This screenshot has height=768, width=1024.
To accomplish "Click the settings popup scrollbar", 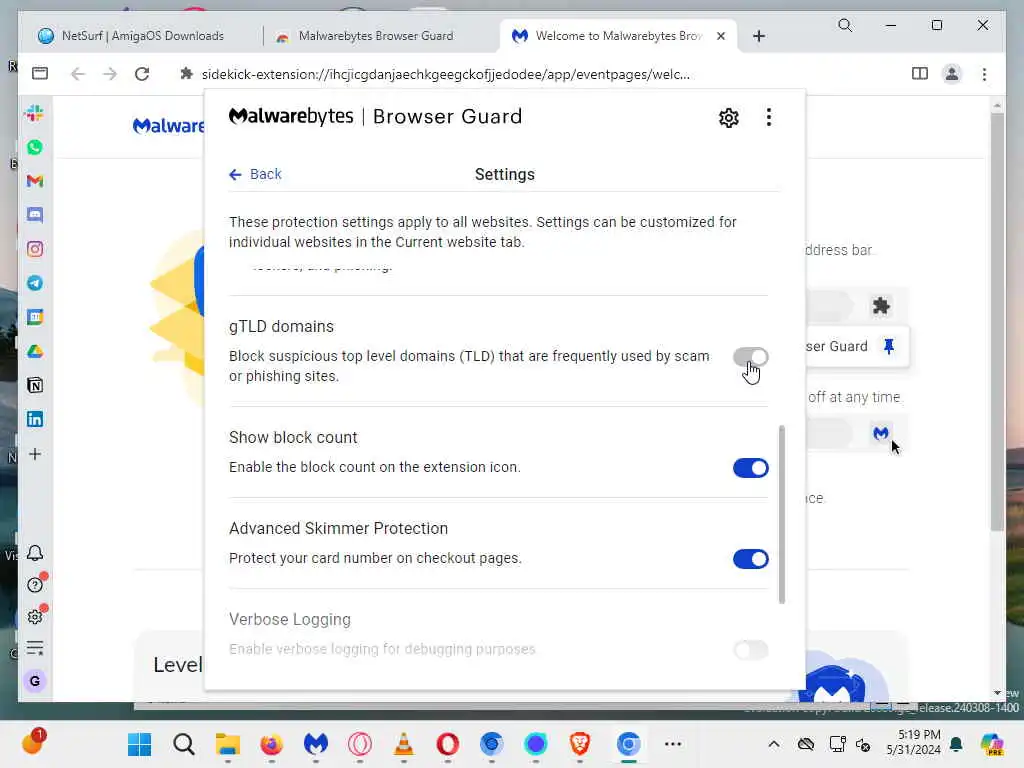I will click(x=781, y=515).
